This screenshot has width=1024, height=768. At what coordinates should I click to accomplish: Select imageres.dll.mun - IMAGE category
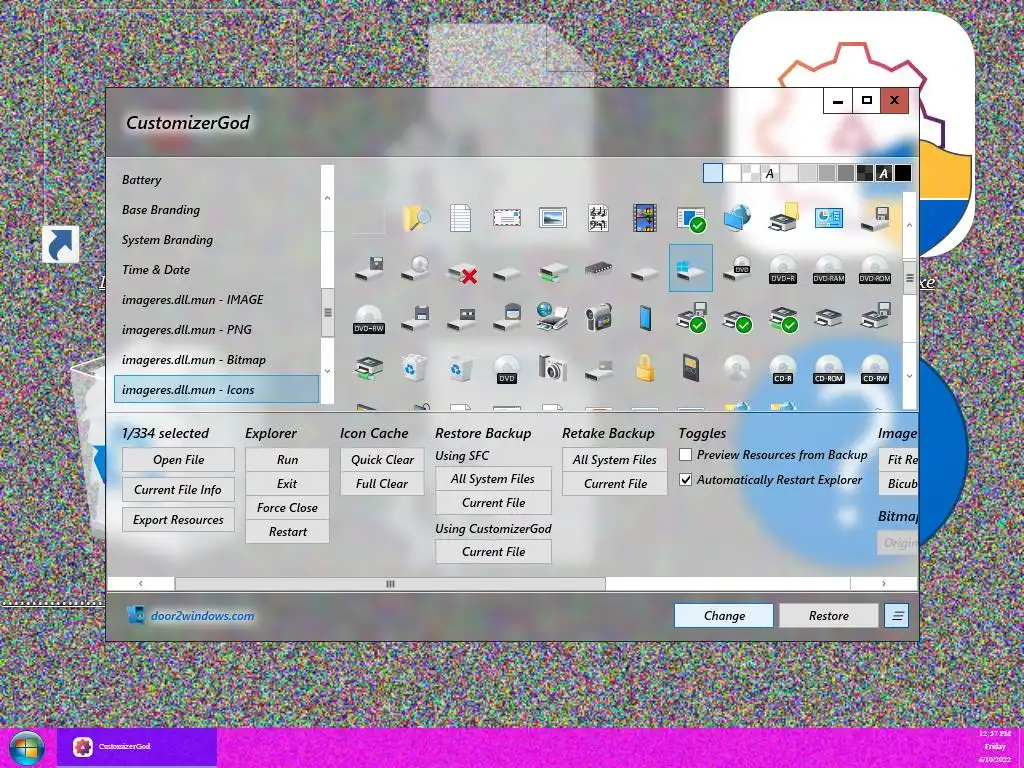pos(216,300)
